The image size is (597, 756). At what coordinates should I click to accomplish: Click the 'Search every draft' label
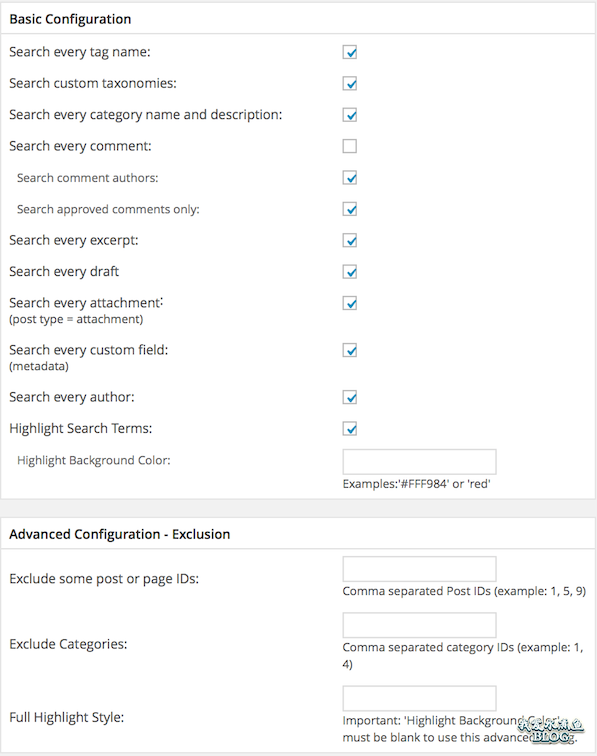[64, 271]
